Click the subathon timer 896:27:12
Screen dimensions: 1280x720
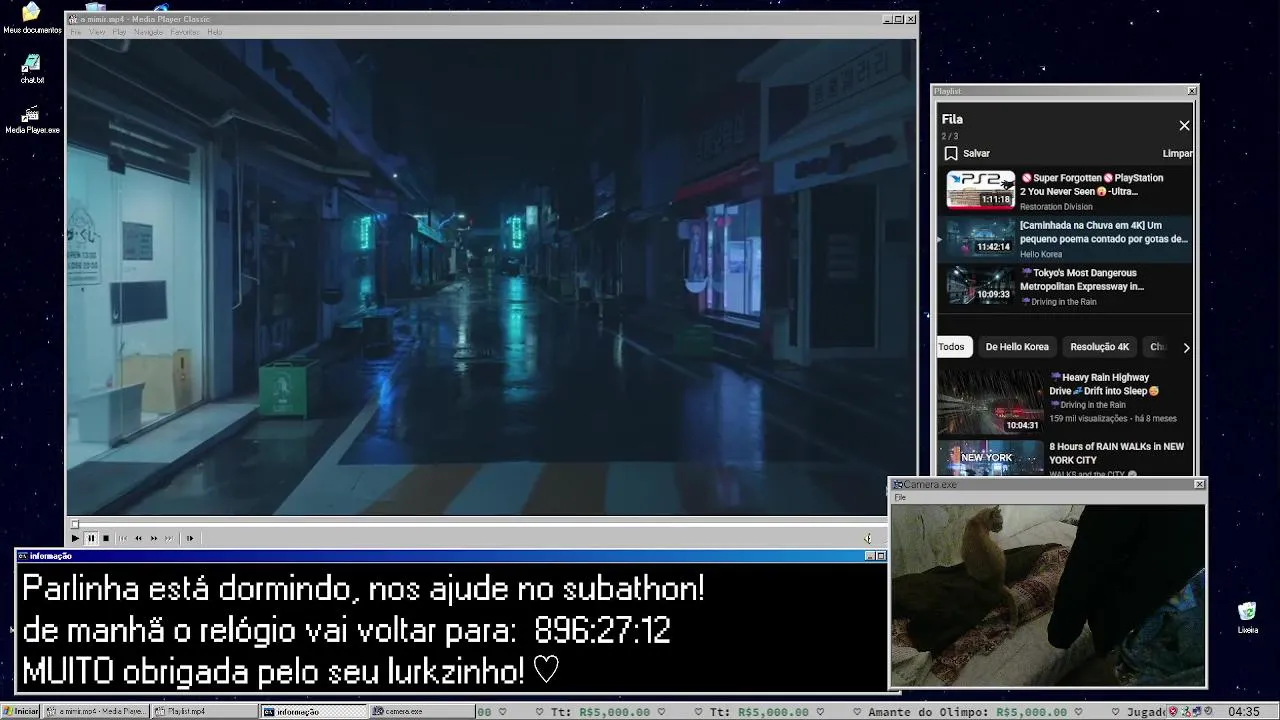coord(602,631)
